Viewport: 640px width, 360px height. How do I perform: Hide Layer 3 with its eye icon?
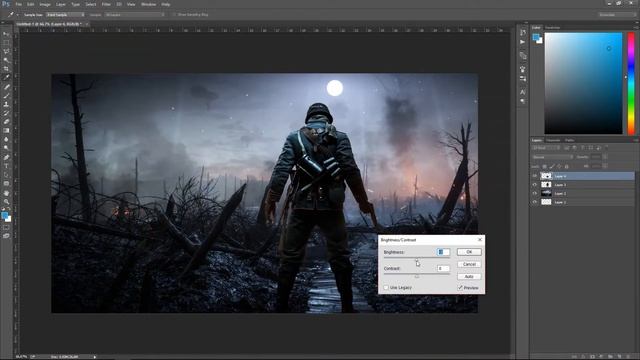(x=535, y=185)
